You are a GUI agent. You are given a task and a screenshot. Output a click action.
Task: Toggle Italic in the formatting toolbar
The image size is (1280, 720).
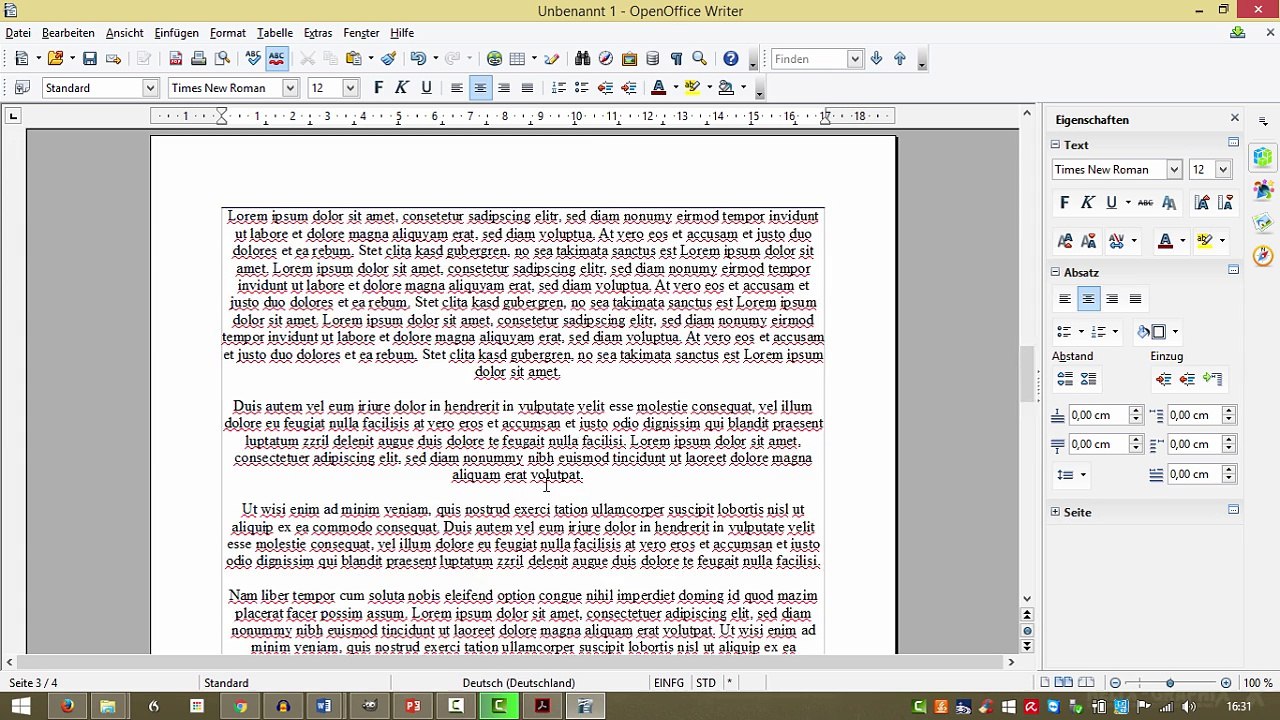(x=402, y=88)
